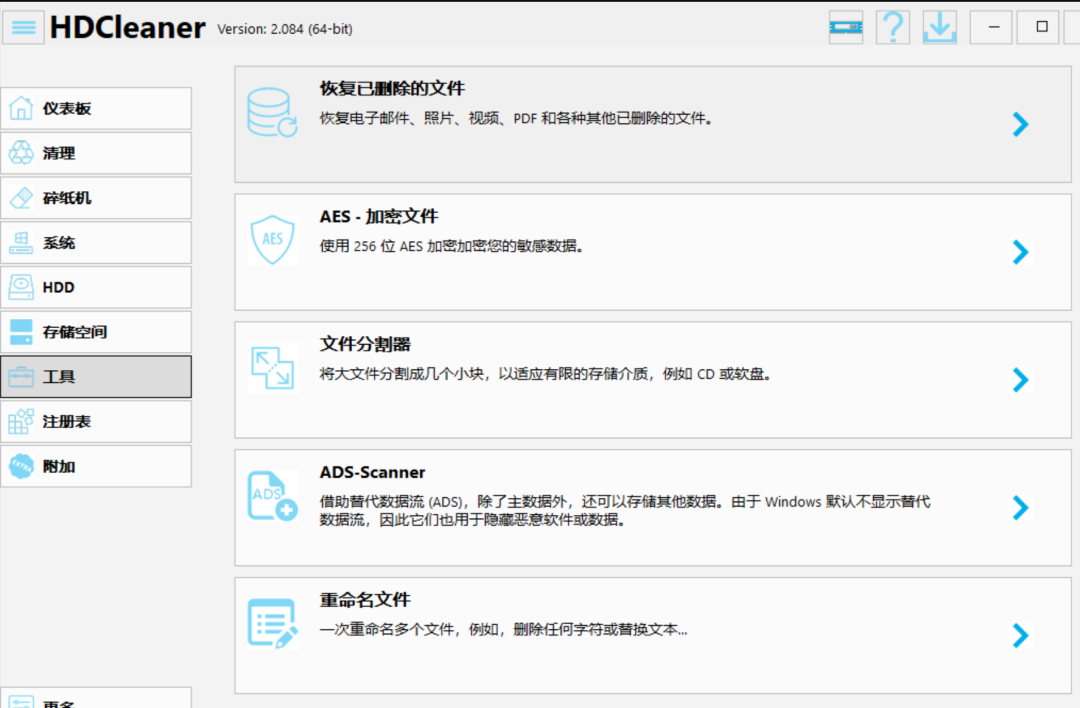Screen dimensions: 1080x708
Task: Go to the 注册表 section
Action: coord(96,421)
